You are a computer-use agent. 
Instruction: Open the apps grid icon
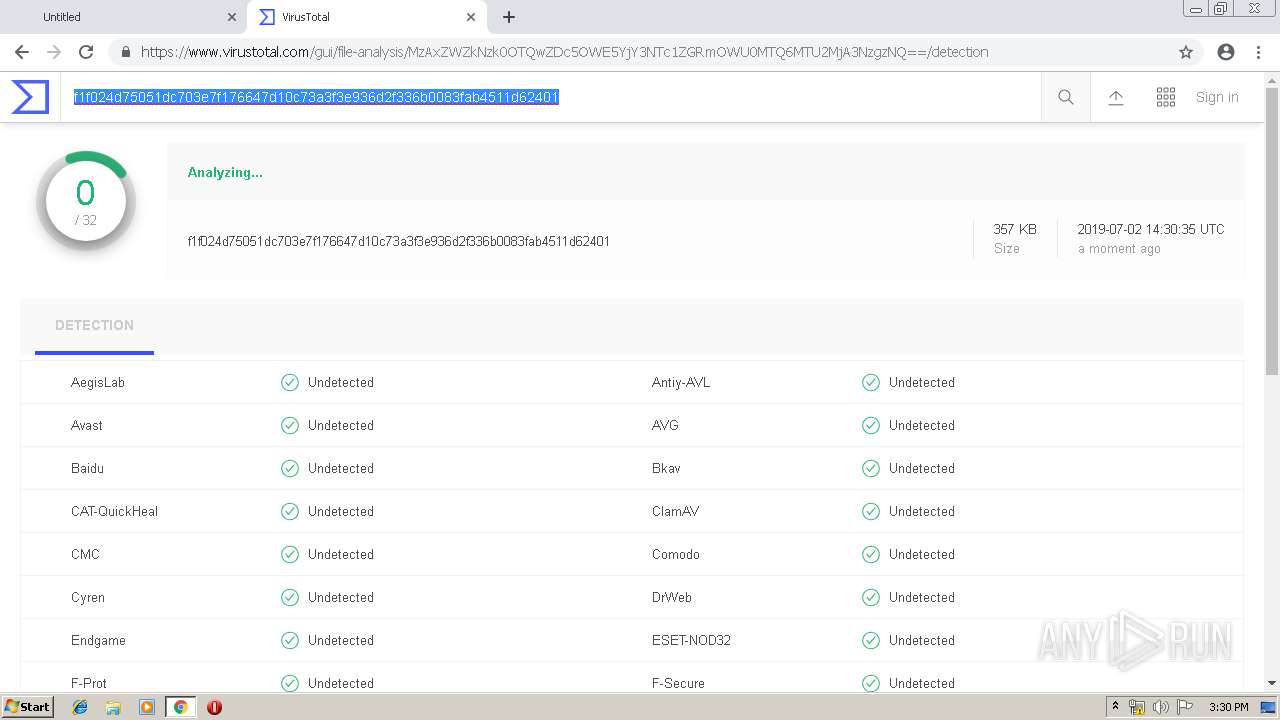click(x=1166, y=97)
